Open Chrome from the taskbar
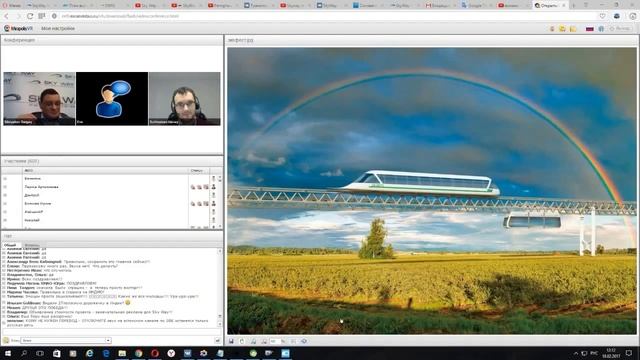The image size is (640, 360). [x=138, y=353]
